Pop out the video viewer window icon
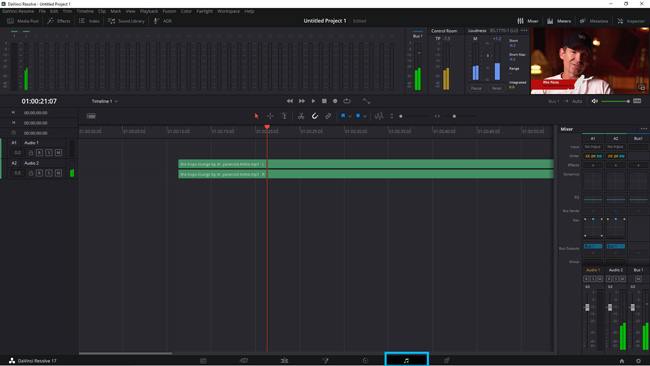 tap(641, 87)
